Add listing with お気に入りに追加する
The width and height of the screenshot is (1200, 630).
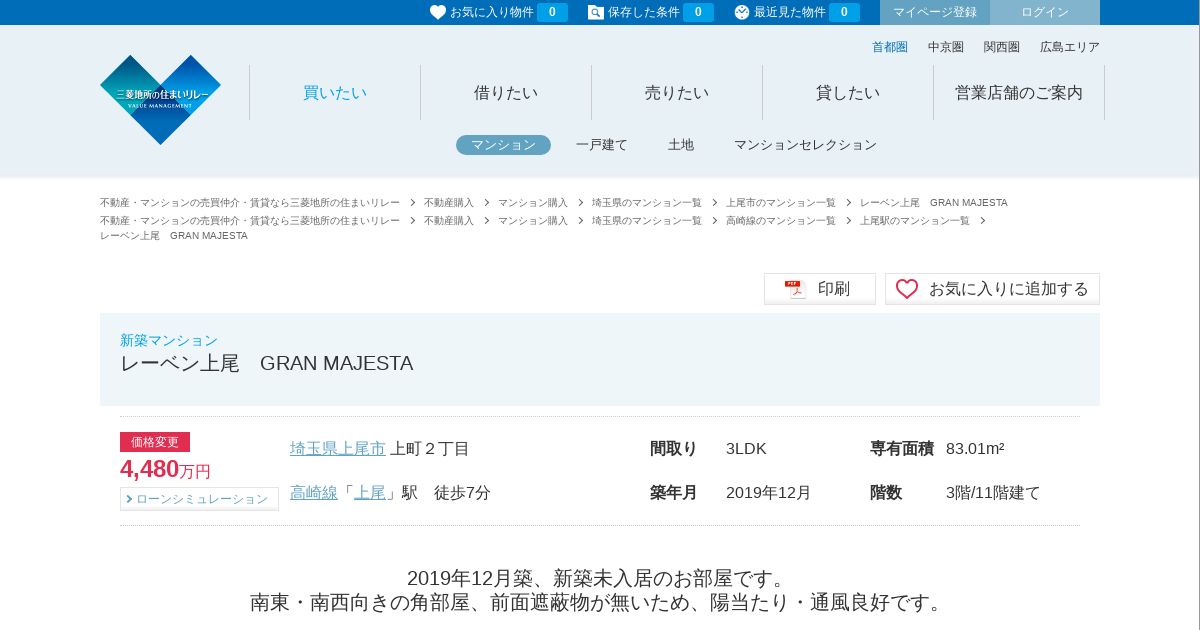click(992, 289)
